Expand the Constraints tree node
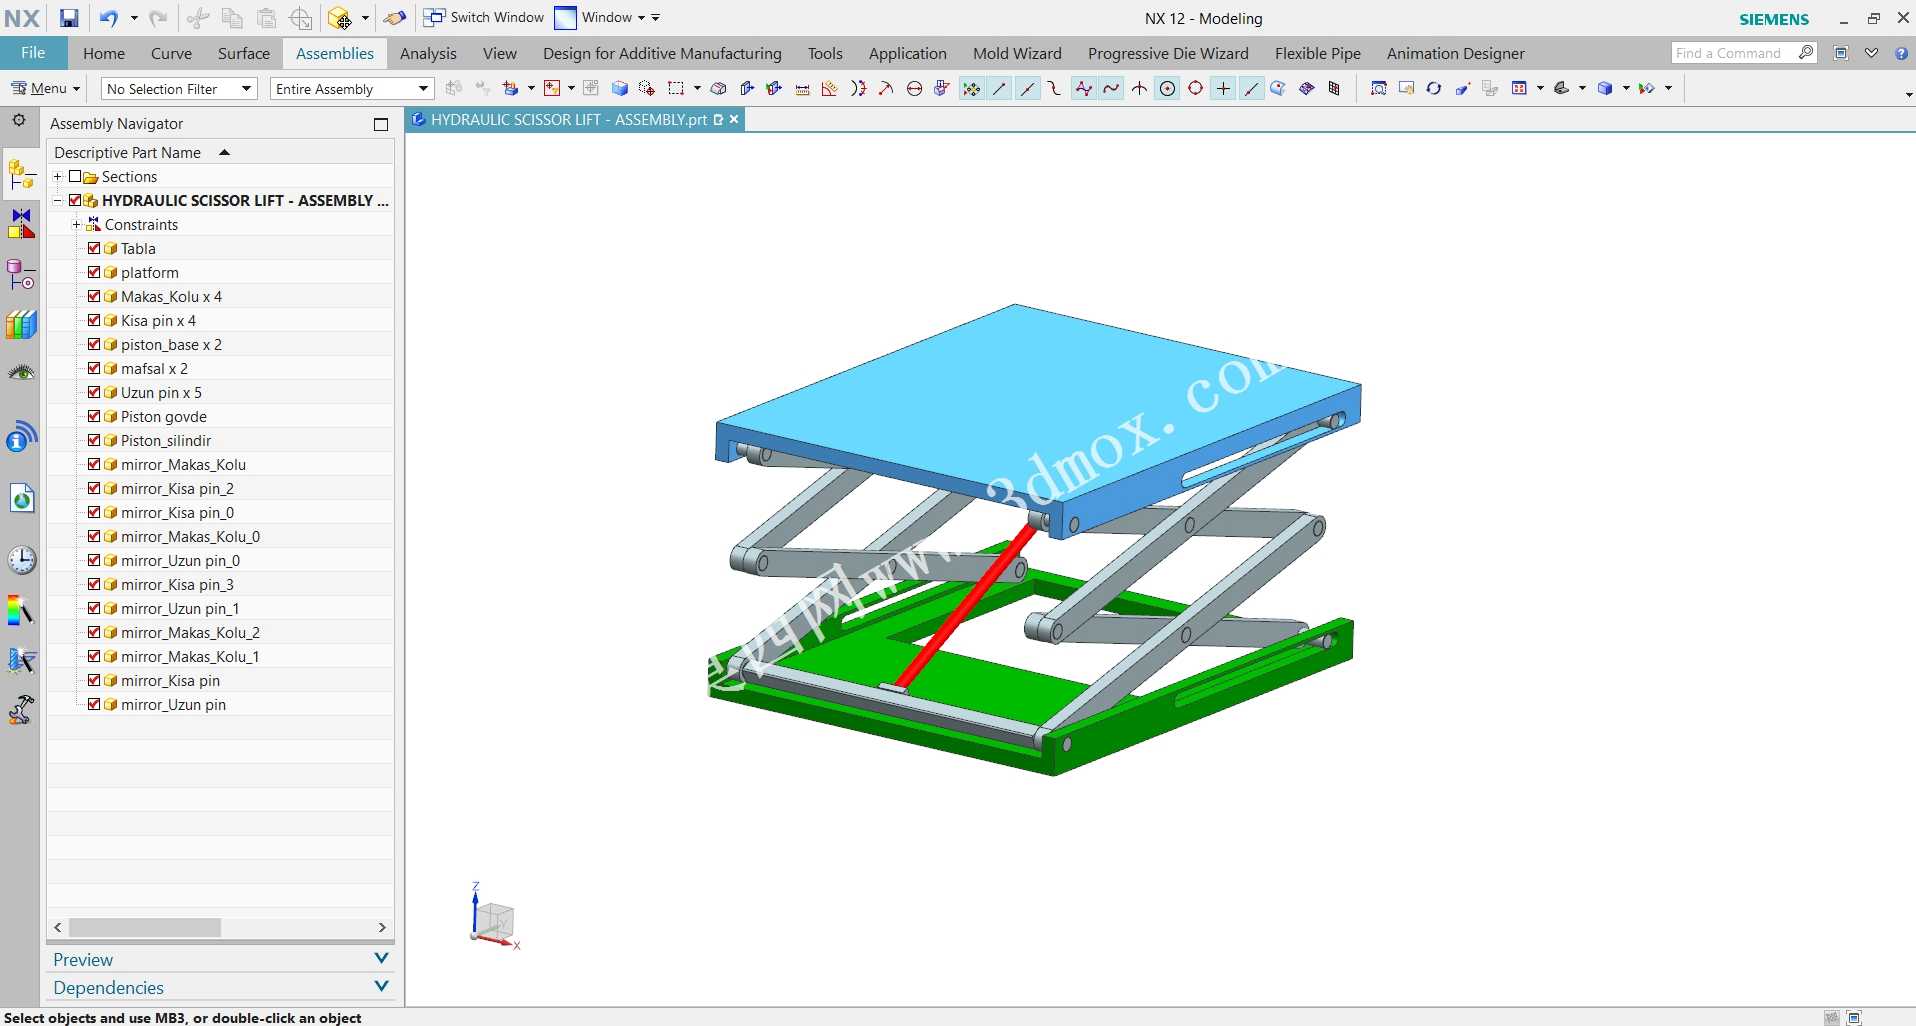 click(x=76, y=225)
